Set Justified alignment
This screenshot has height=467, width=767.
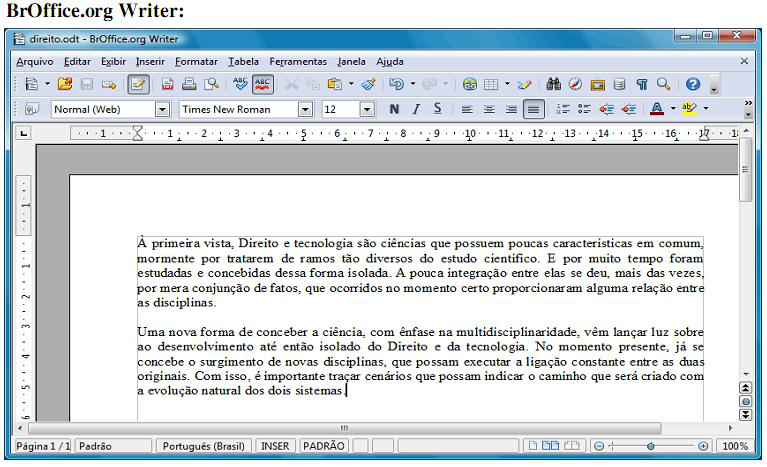click(x=534, y=110)
